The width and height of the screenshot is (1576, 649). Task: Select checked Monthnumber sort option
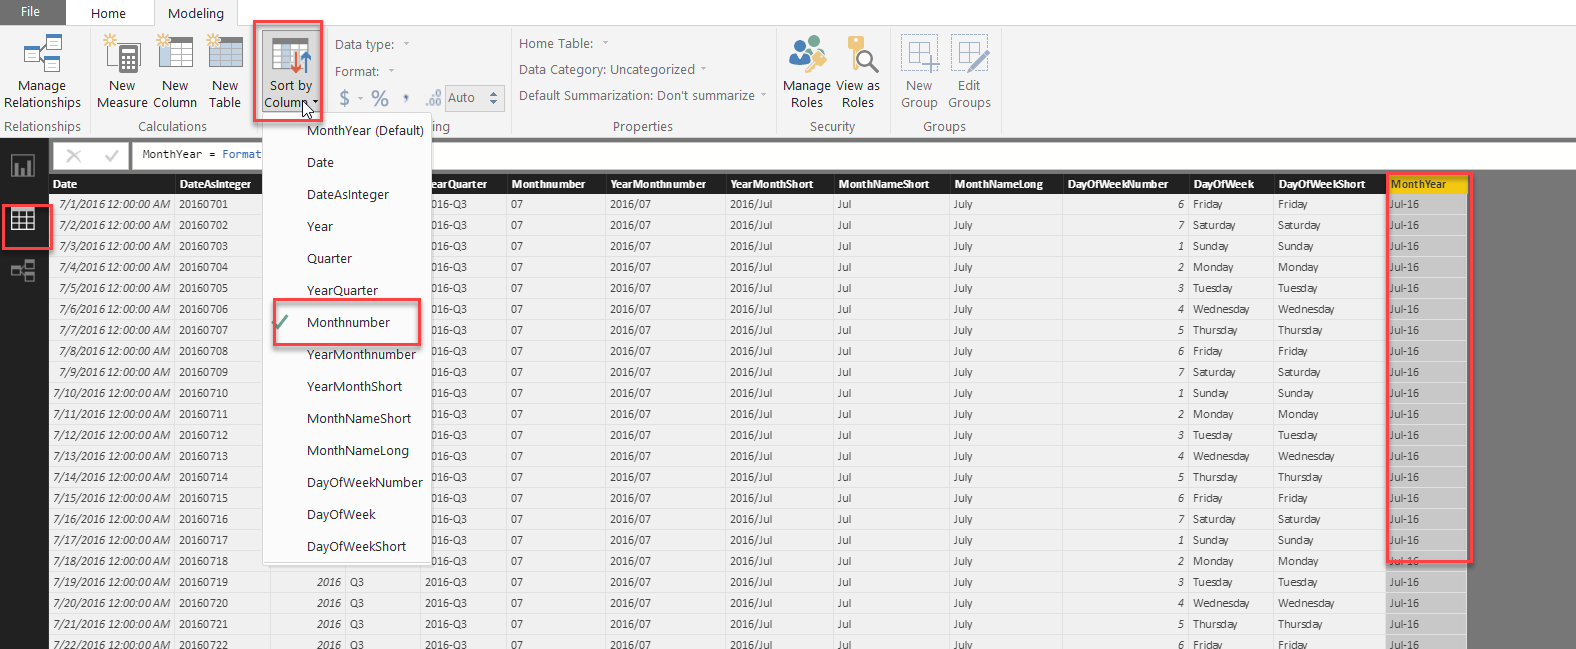pos(347,322)
